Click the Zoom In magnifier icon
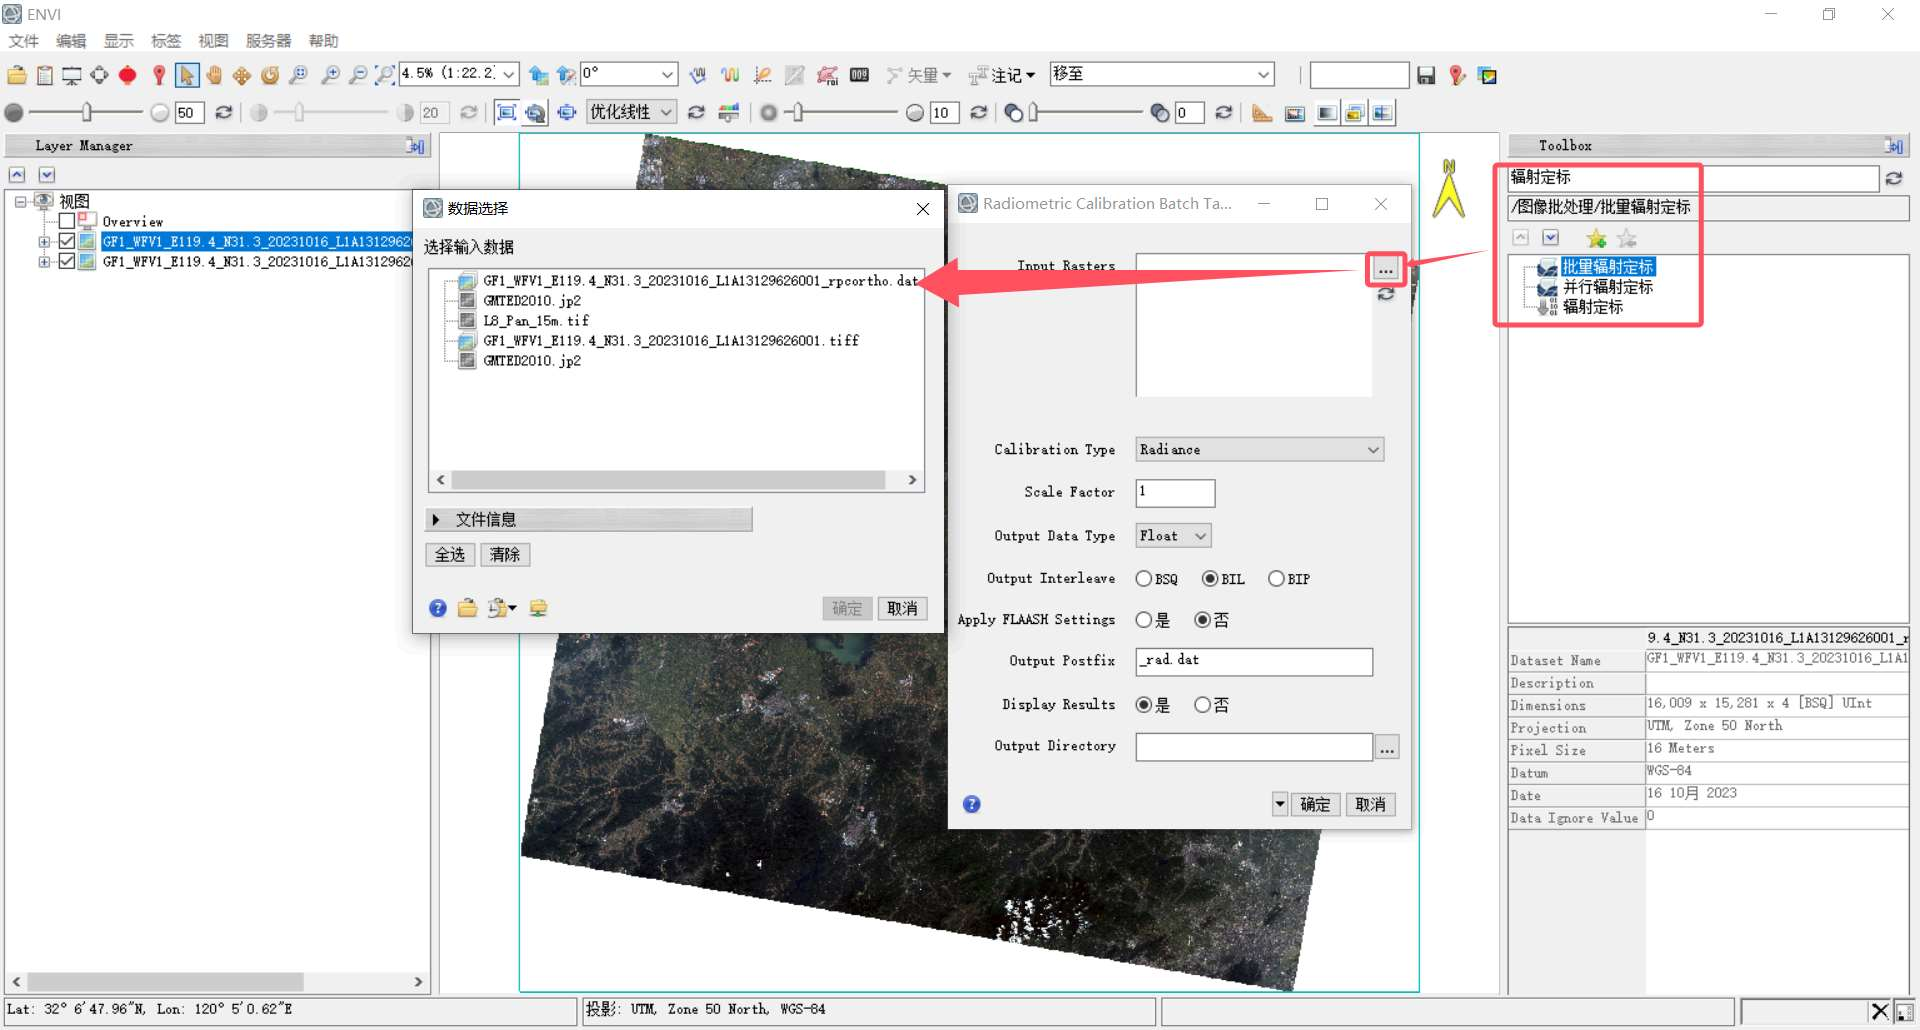Image resolution: width=1920 pixels, height=1030 pixels. tap(330, 75)
